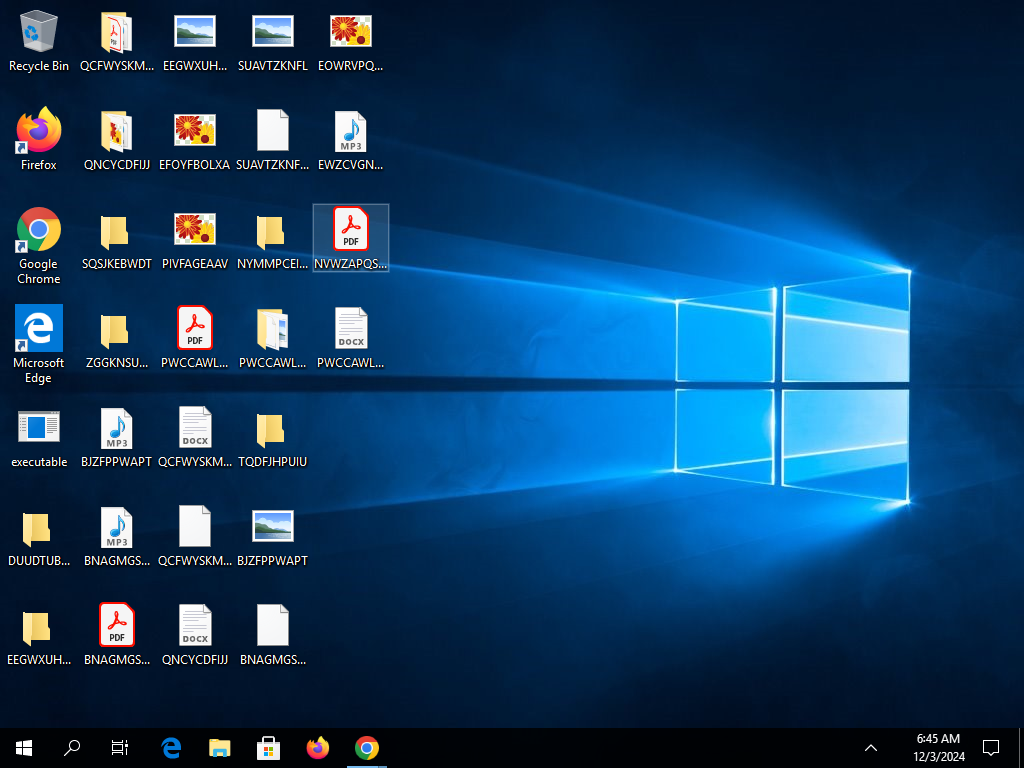Open the Windows Start menu
Image resolution: width=1024 pixels, height=768 pixels.
point(24,747)
